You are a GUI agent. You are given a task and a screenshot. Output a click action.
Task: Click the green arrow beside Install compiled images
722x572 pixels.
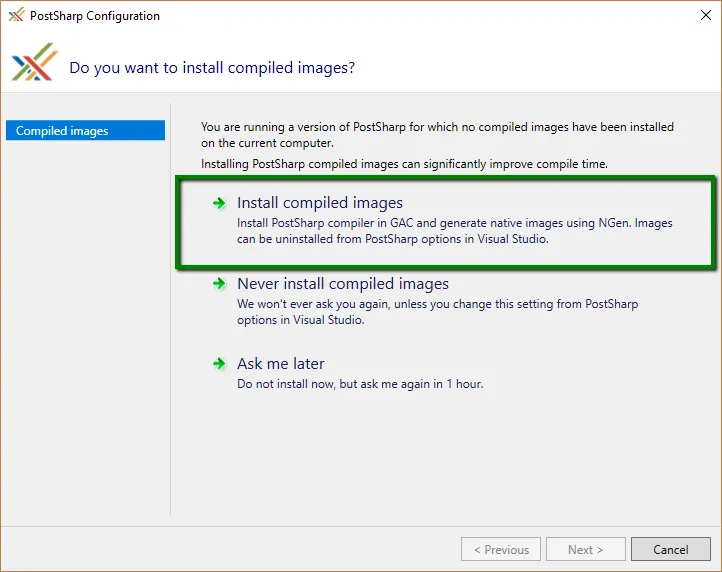pos(219,203)
